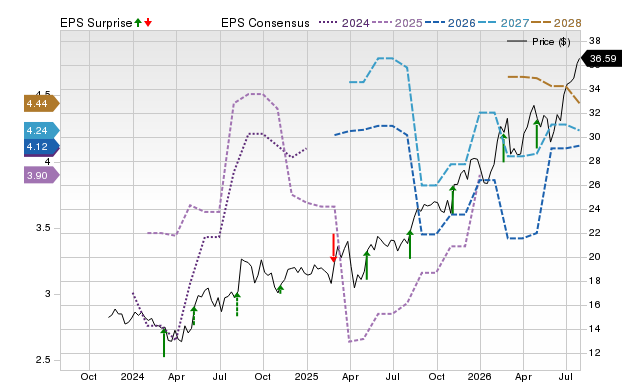640x382 pixels.
Task: Click the 2026 x-axis label
Action: coord(480,376)
